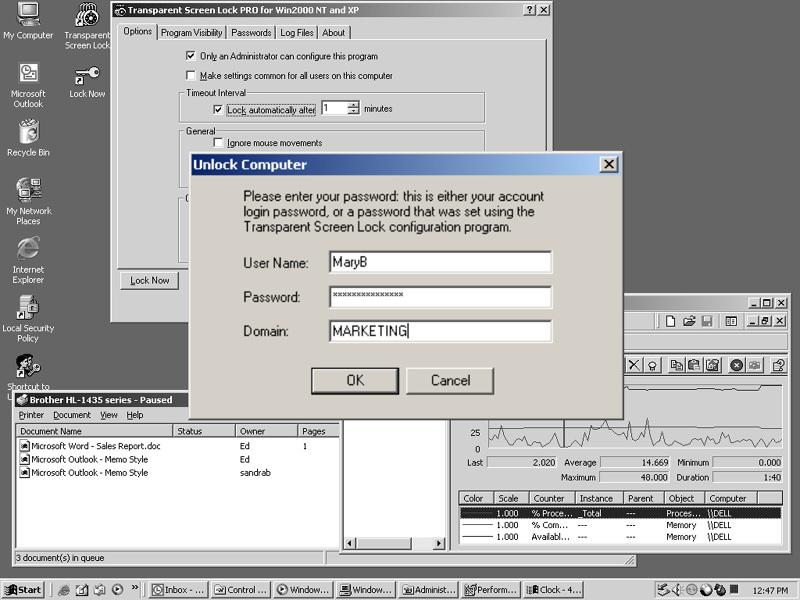Select % Processor Time _Total counter row
800x600 pixels.
point(620,513)
